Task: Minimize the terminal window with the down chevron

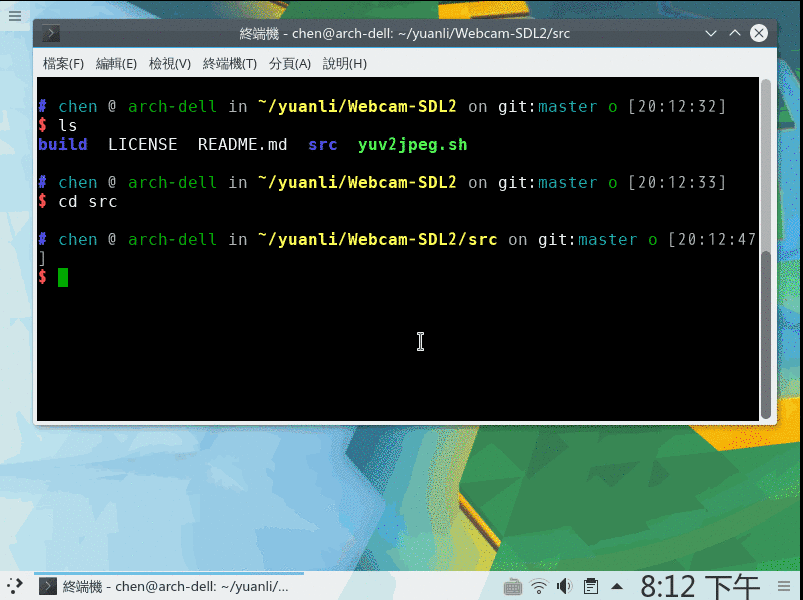Action: coord(711,33)
